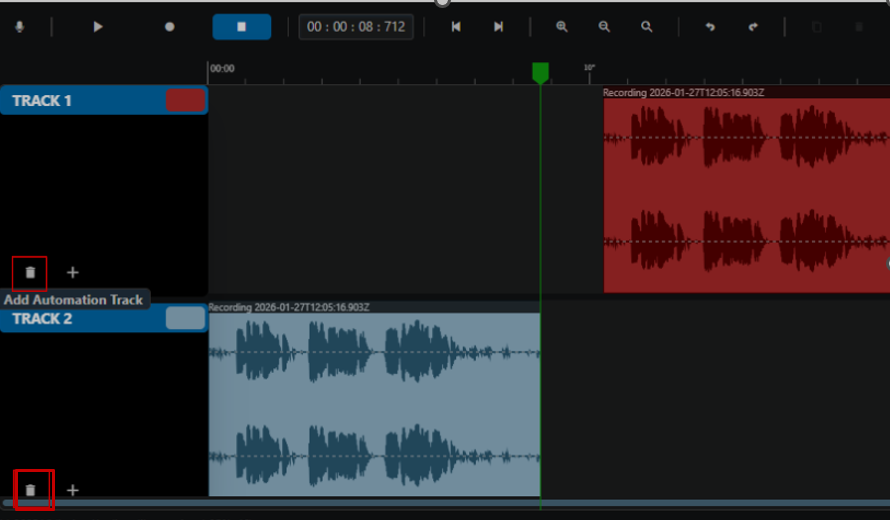Reset zoom with the plain magnifier icon
This screenshot has height=520, width=890.
pyautogui.click(x=646, y=27)
